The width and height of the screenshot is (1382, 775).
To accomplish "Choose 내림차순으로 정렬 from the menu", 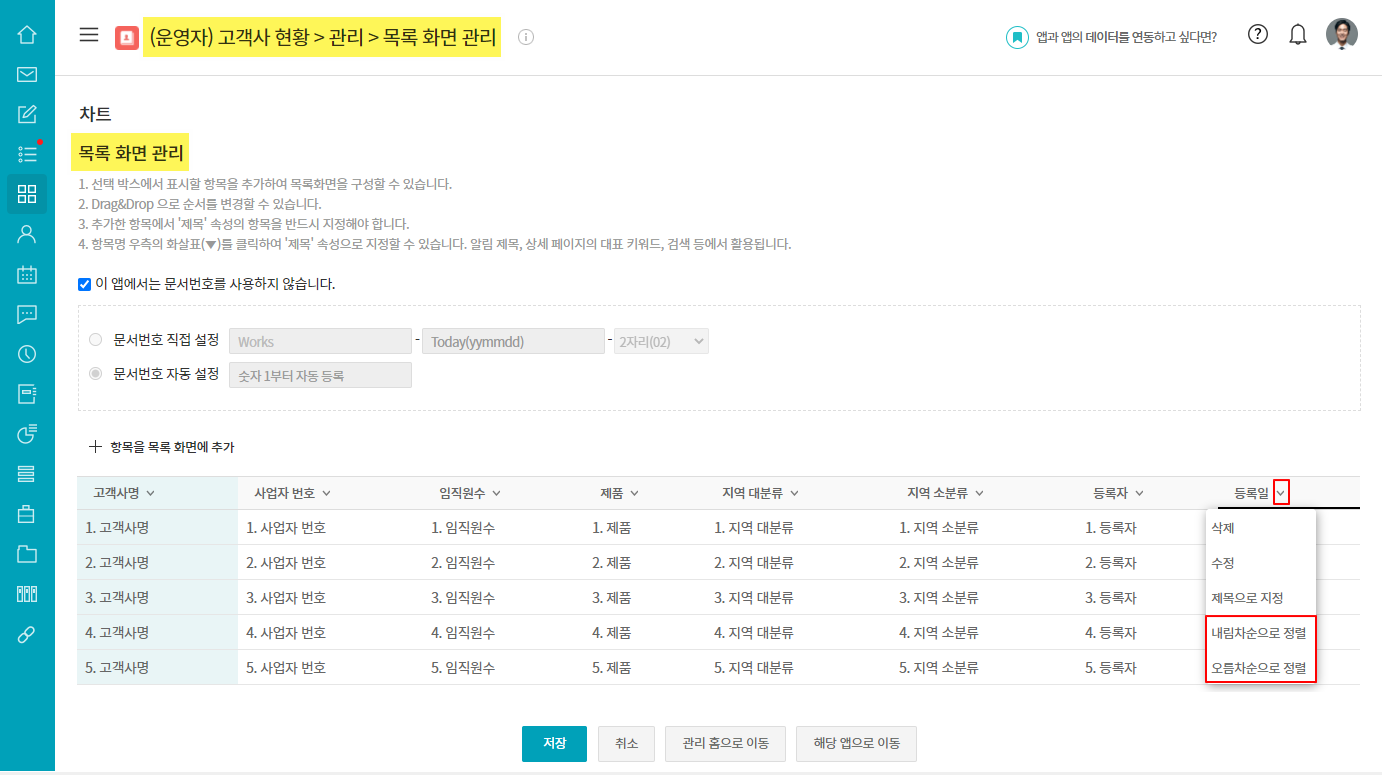I will pos(1260,632).
